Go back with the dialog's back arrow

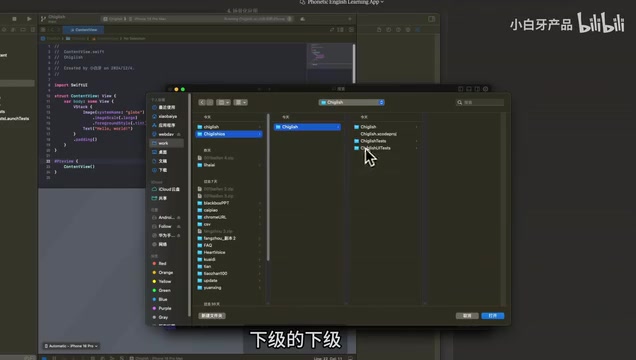(x=202, y=102)
